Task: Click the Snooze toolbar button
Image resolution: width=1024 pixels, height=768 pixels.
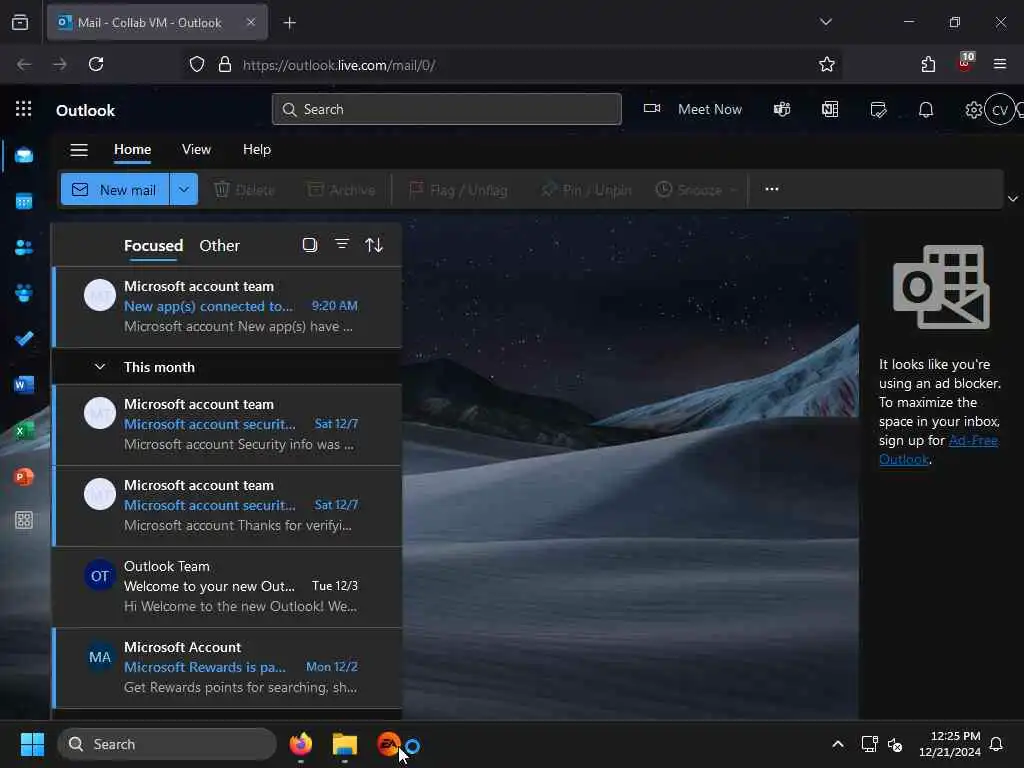Action: [689, 190]
